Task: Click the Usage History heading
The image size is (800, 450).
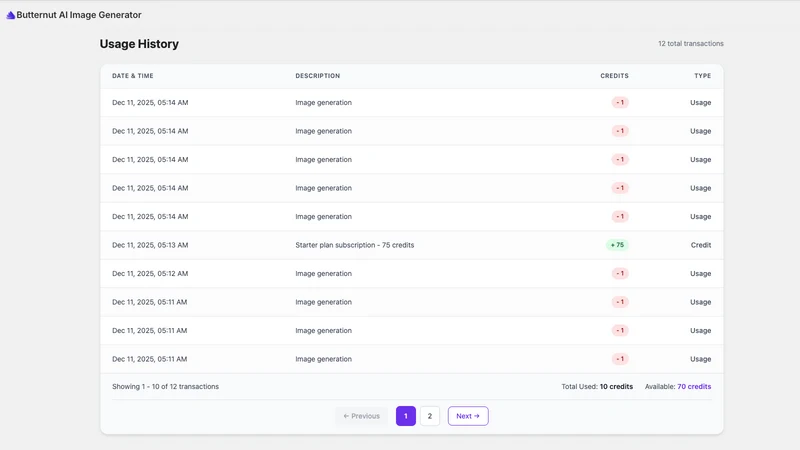Action: coord(139,44)
